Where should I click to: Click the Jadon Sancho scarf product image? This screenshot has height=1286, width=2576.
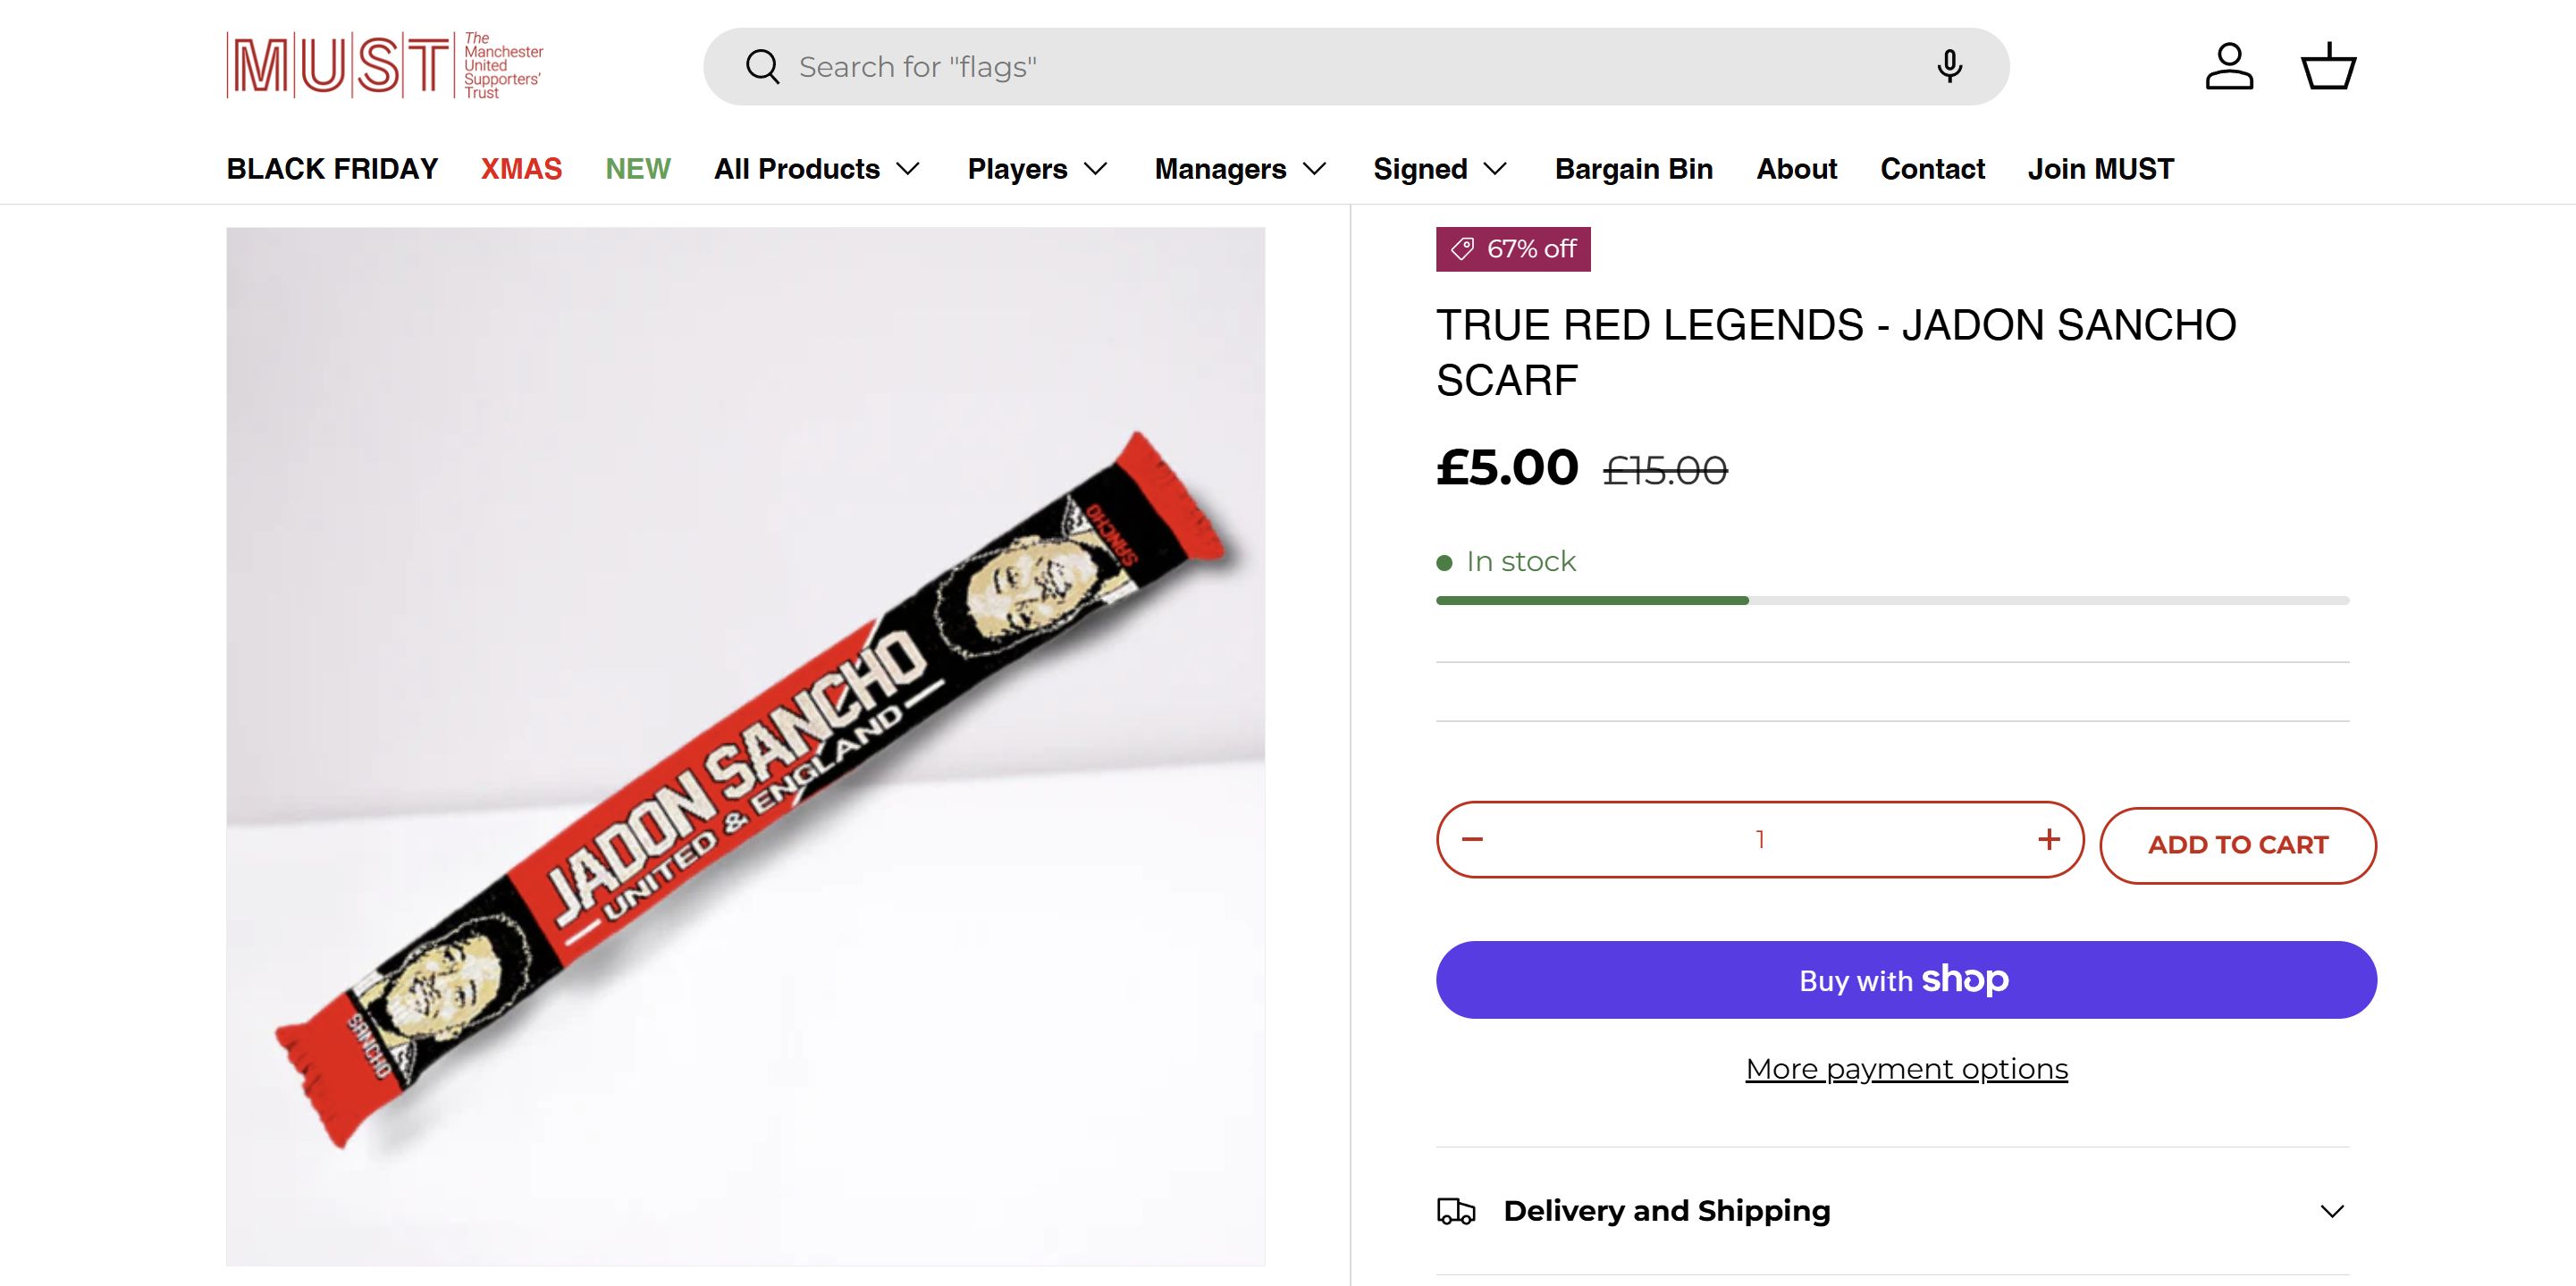pos(745,746)
